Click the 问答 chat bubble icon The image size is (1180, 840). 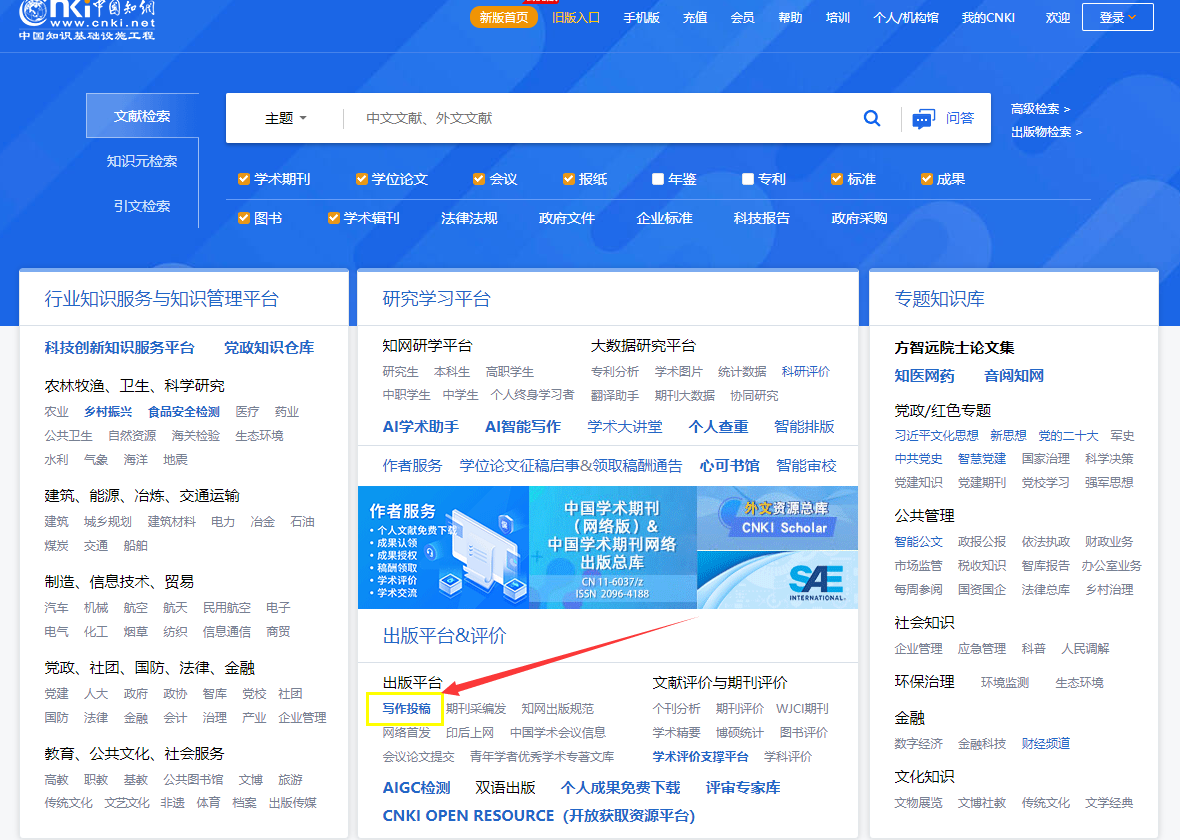[923, 119]
